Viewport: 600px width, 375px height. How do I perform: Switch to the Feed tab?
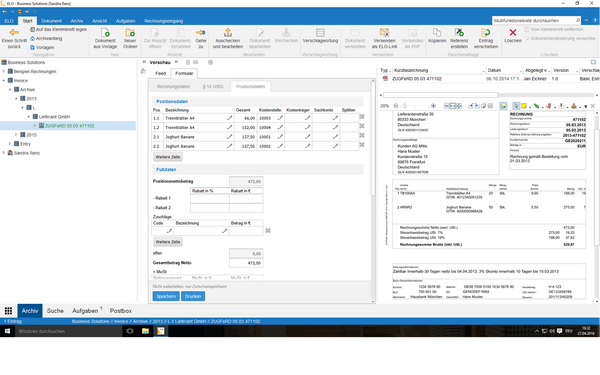[160, 73]
